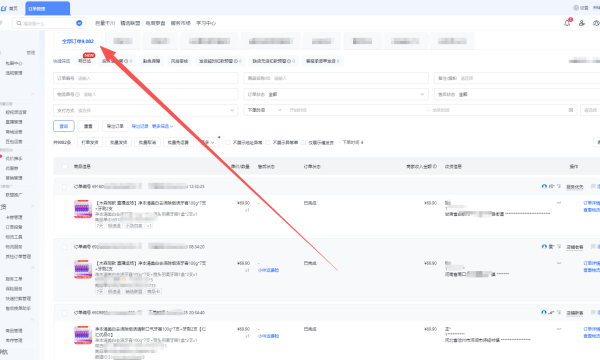The image size is (600, 360).
Task: Open 物流工具 in left sidebar
Action: [x=14, y=237]
